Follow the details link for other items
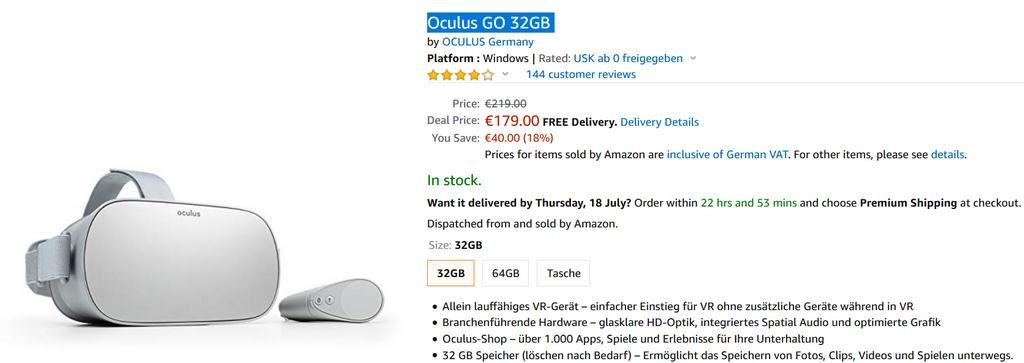Screen dimensions: 1024x363 947,155
